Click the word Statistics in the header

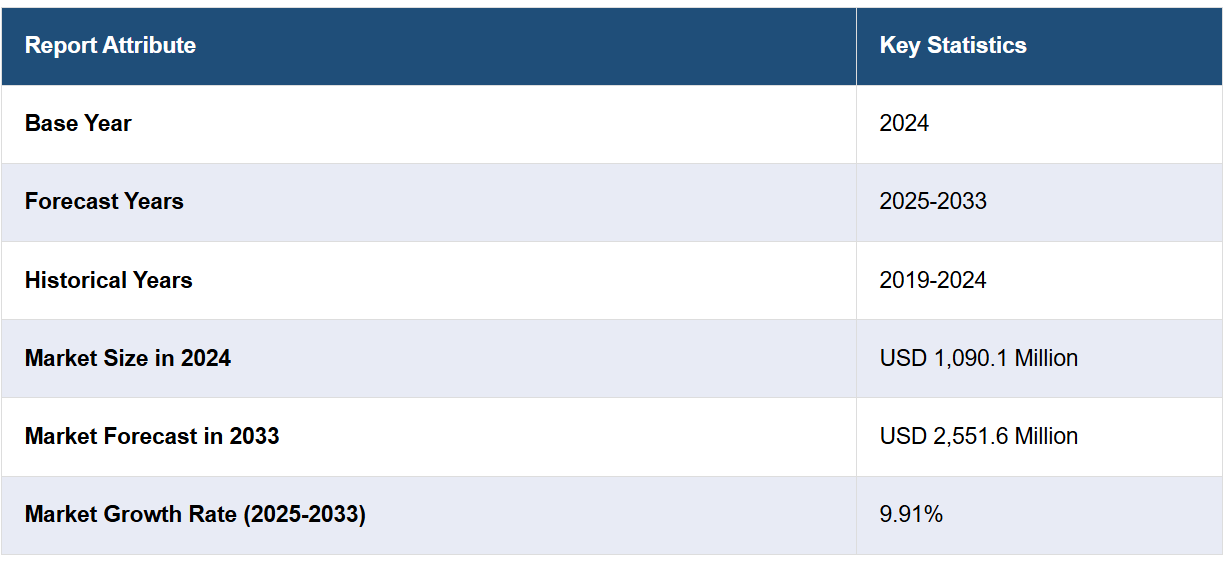(x=976, y=46)
